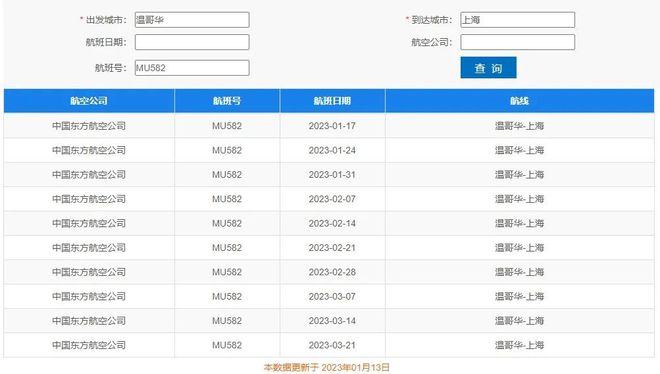Click the 到达城市 input field with 上海

[517, 20]
